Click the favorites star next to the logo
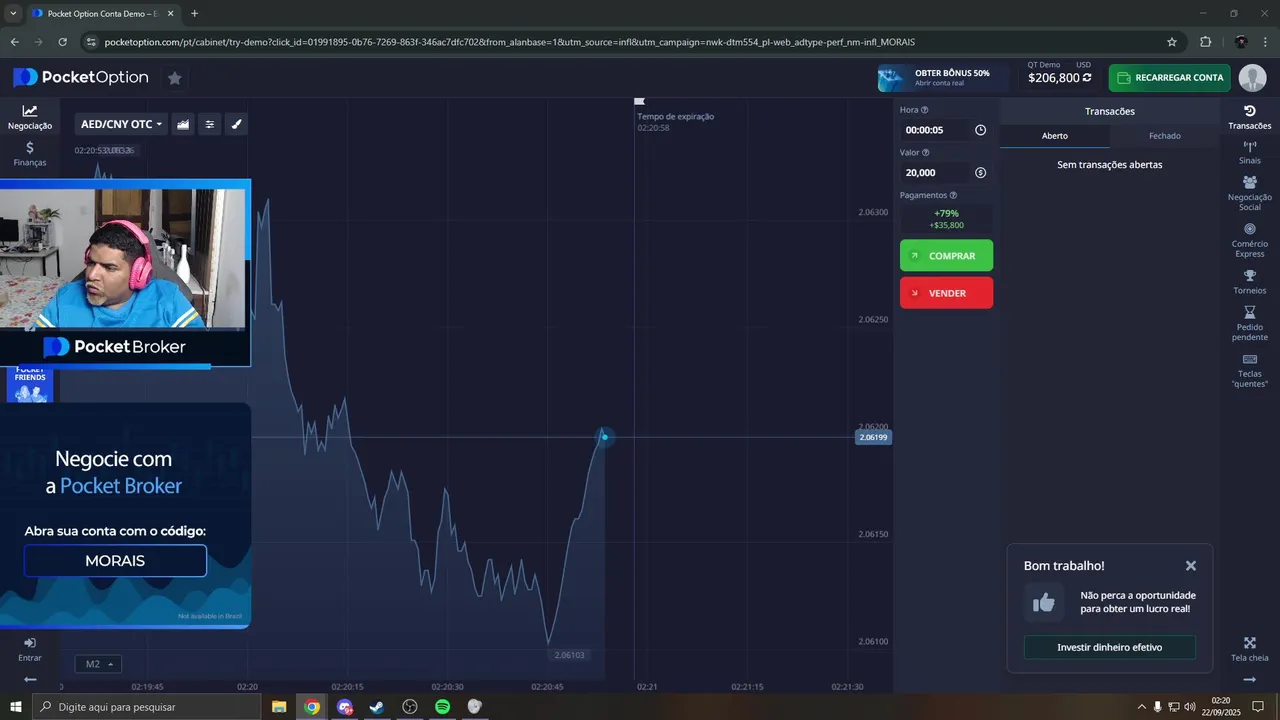Viewport: 1280px width, 720px height. 174,78
